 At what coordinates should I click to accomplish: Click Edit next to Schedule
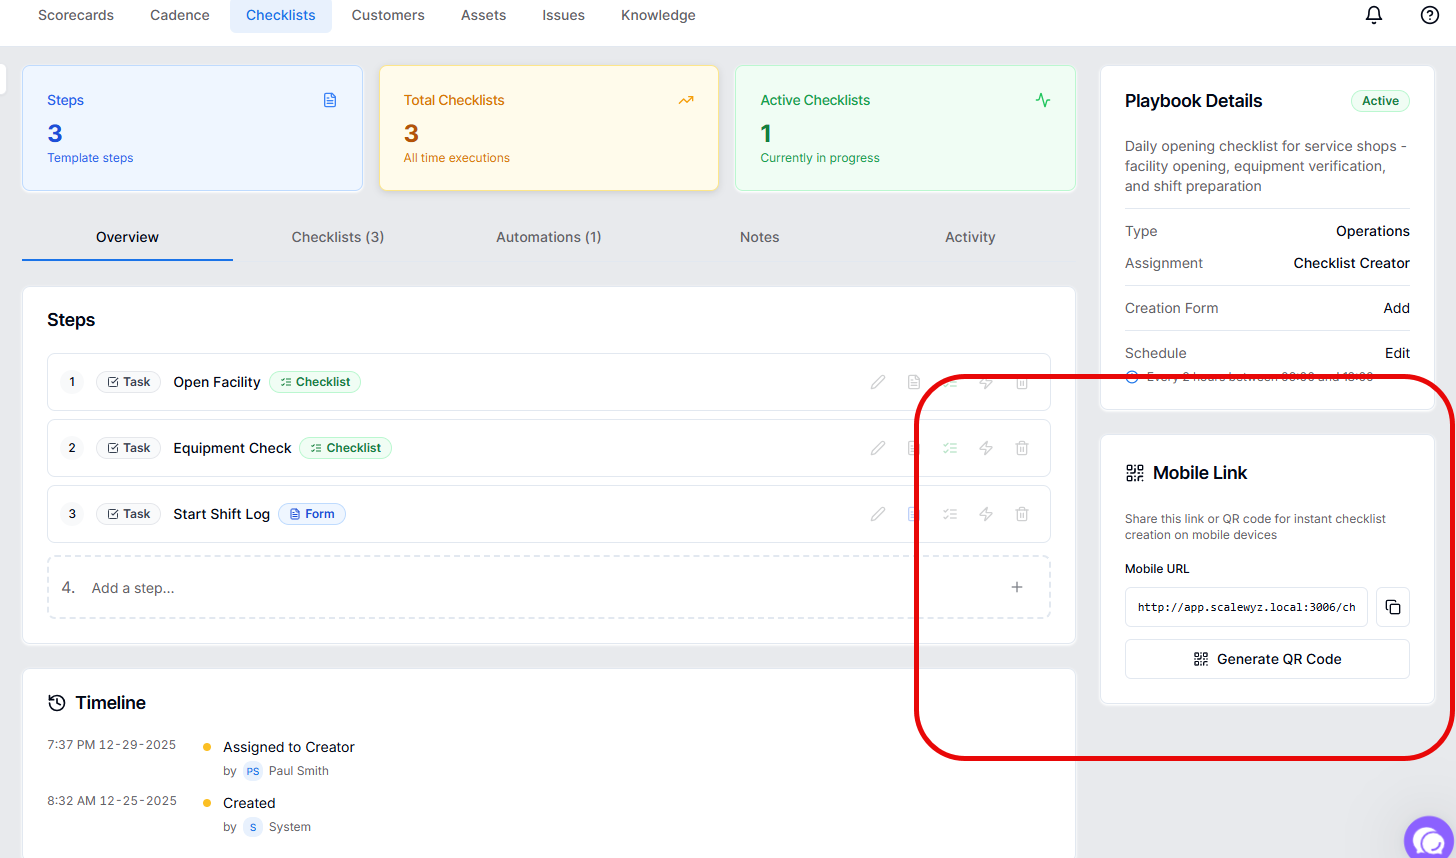point(1397,353)
